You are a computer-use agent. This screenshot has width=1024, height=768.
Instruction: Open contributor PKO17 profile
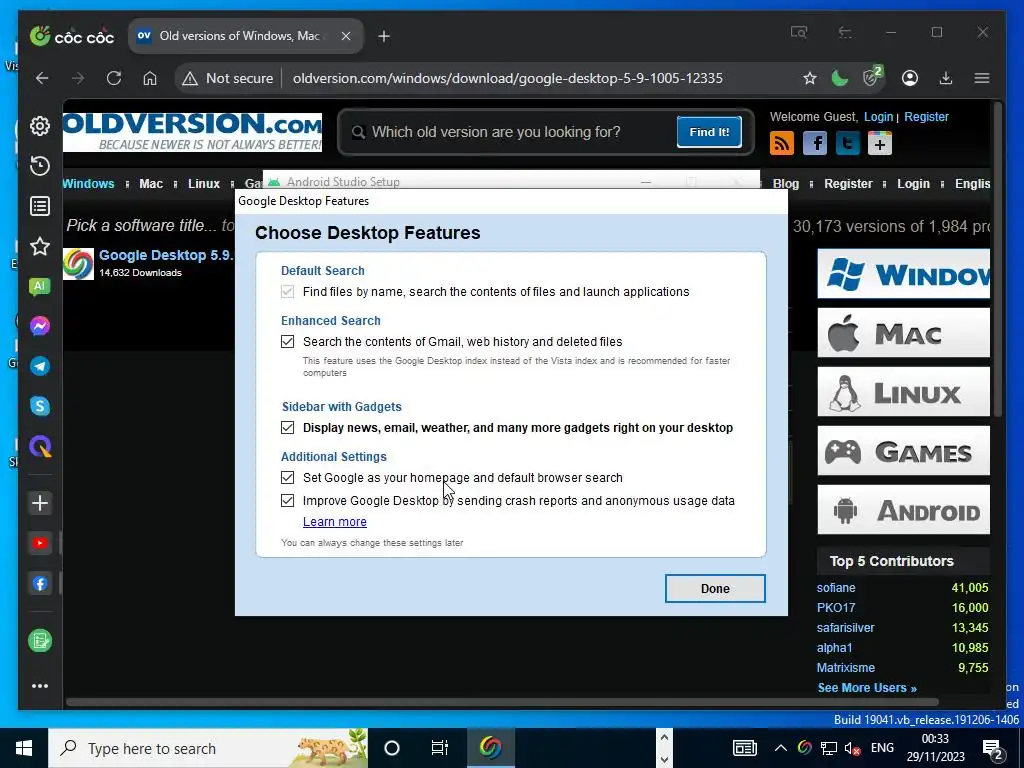click(x=835, y=607)
